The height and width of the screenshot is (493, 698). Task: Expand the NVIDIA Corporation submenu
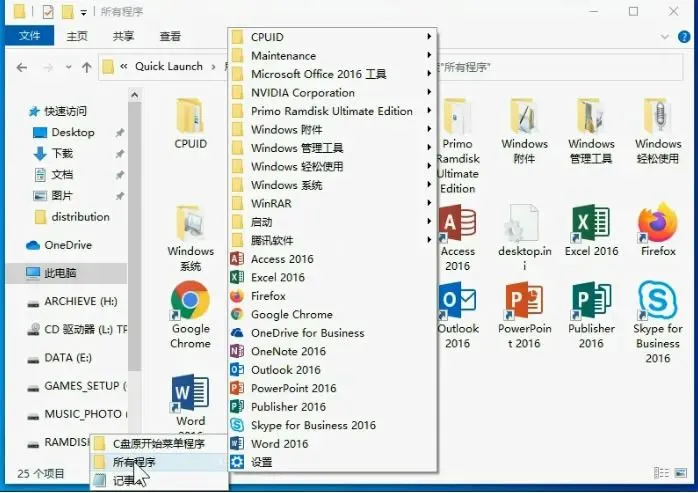pos(332,93)
